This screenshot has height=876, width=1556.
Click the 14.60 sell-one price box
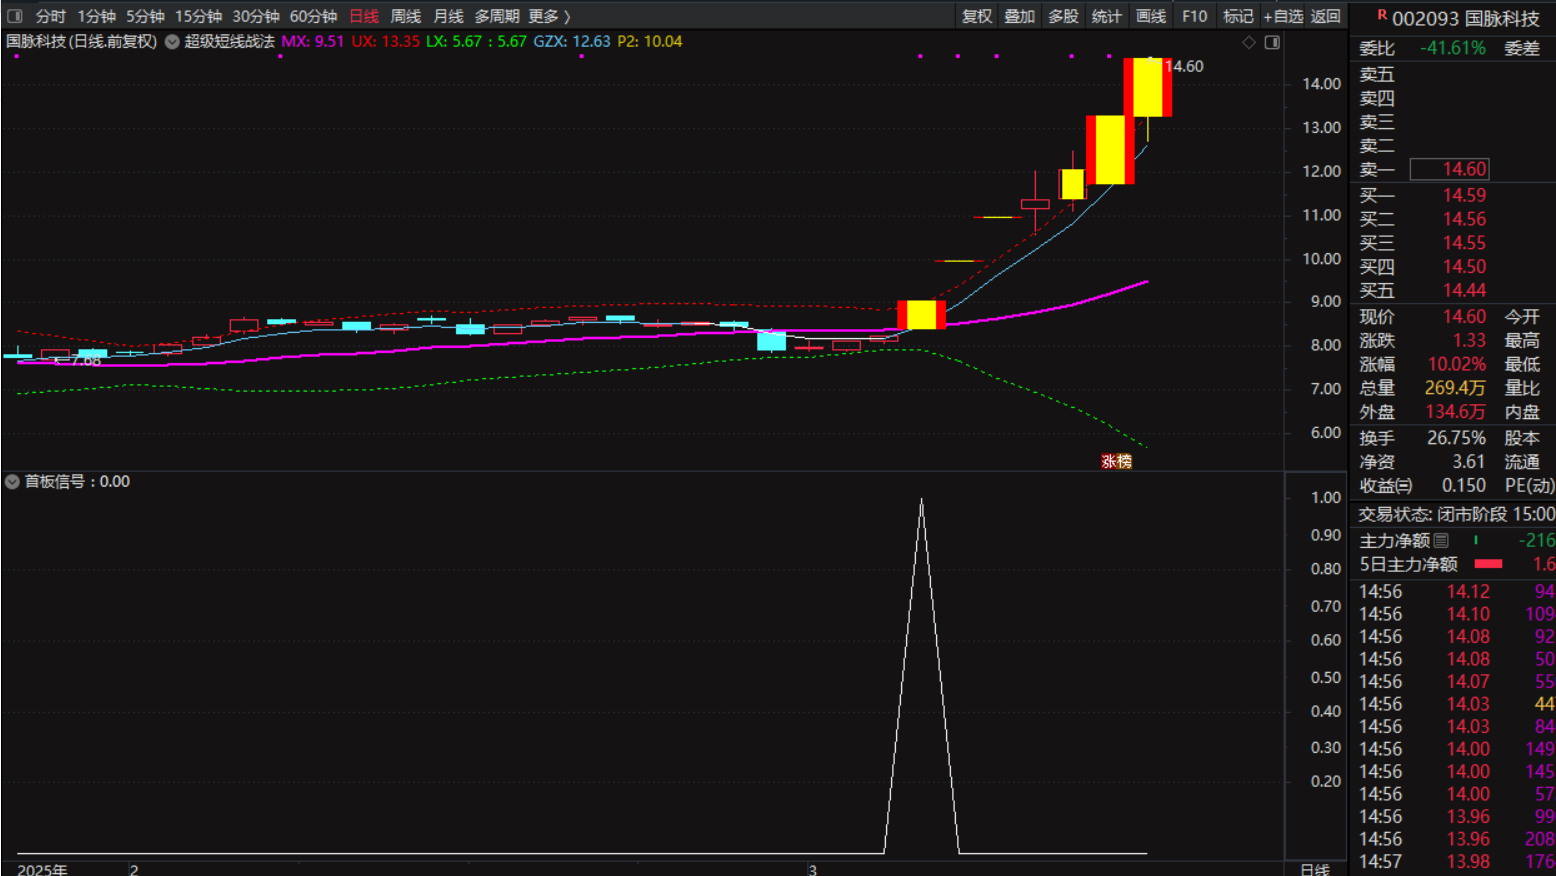pos(1463,170)
